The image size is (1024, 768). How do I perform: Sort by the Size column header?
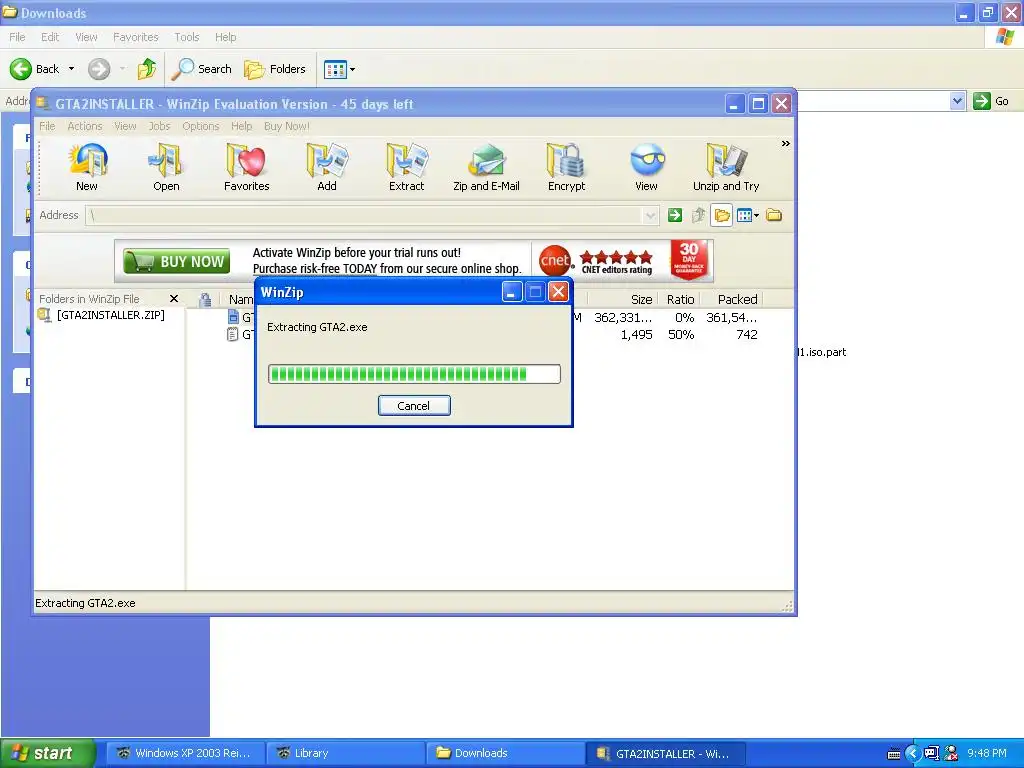641,299
